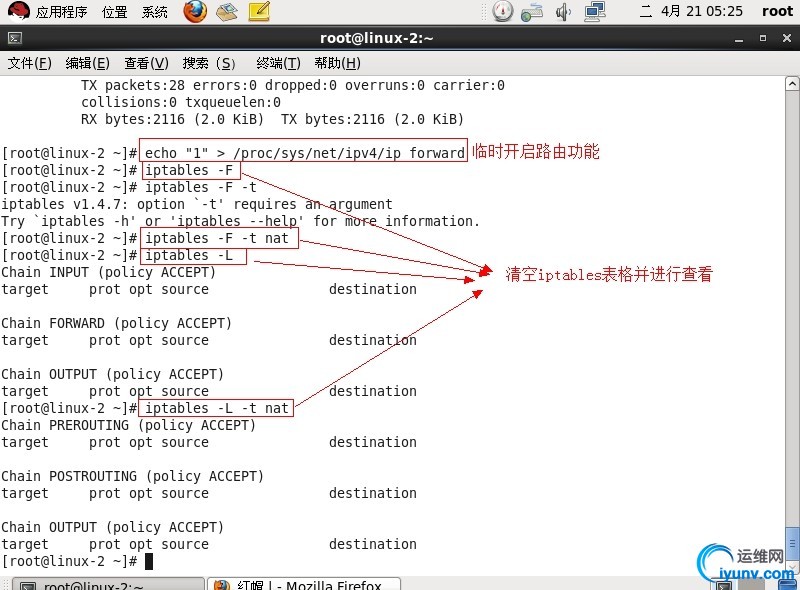Switch to root@linux-2 taskbar window button
This screenshot has height=590, width=800.
coord(108,584)
